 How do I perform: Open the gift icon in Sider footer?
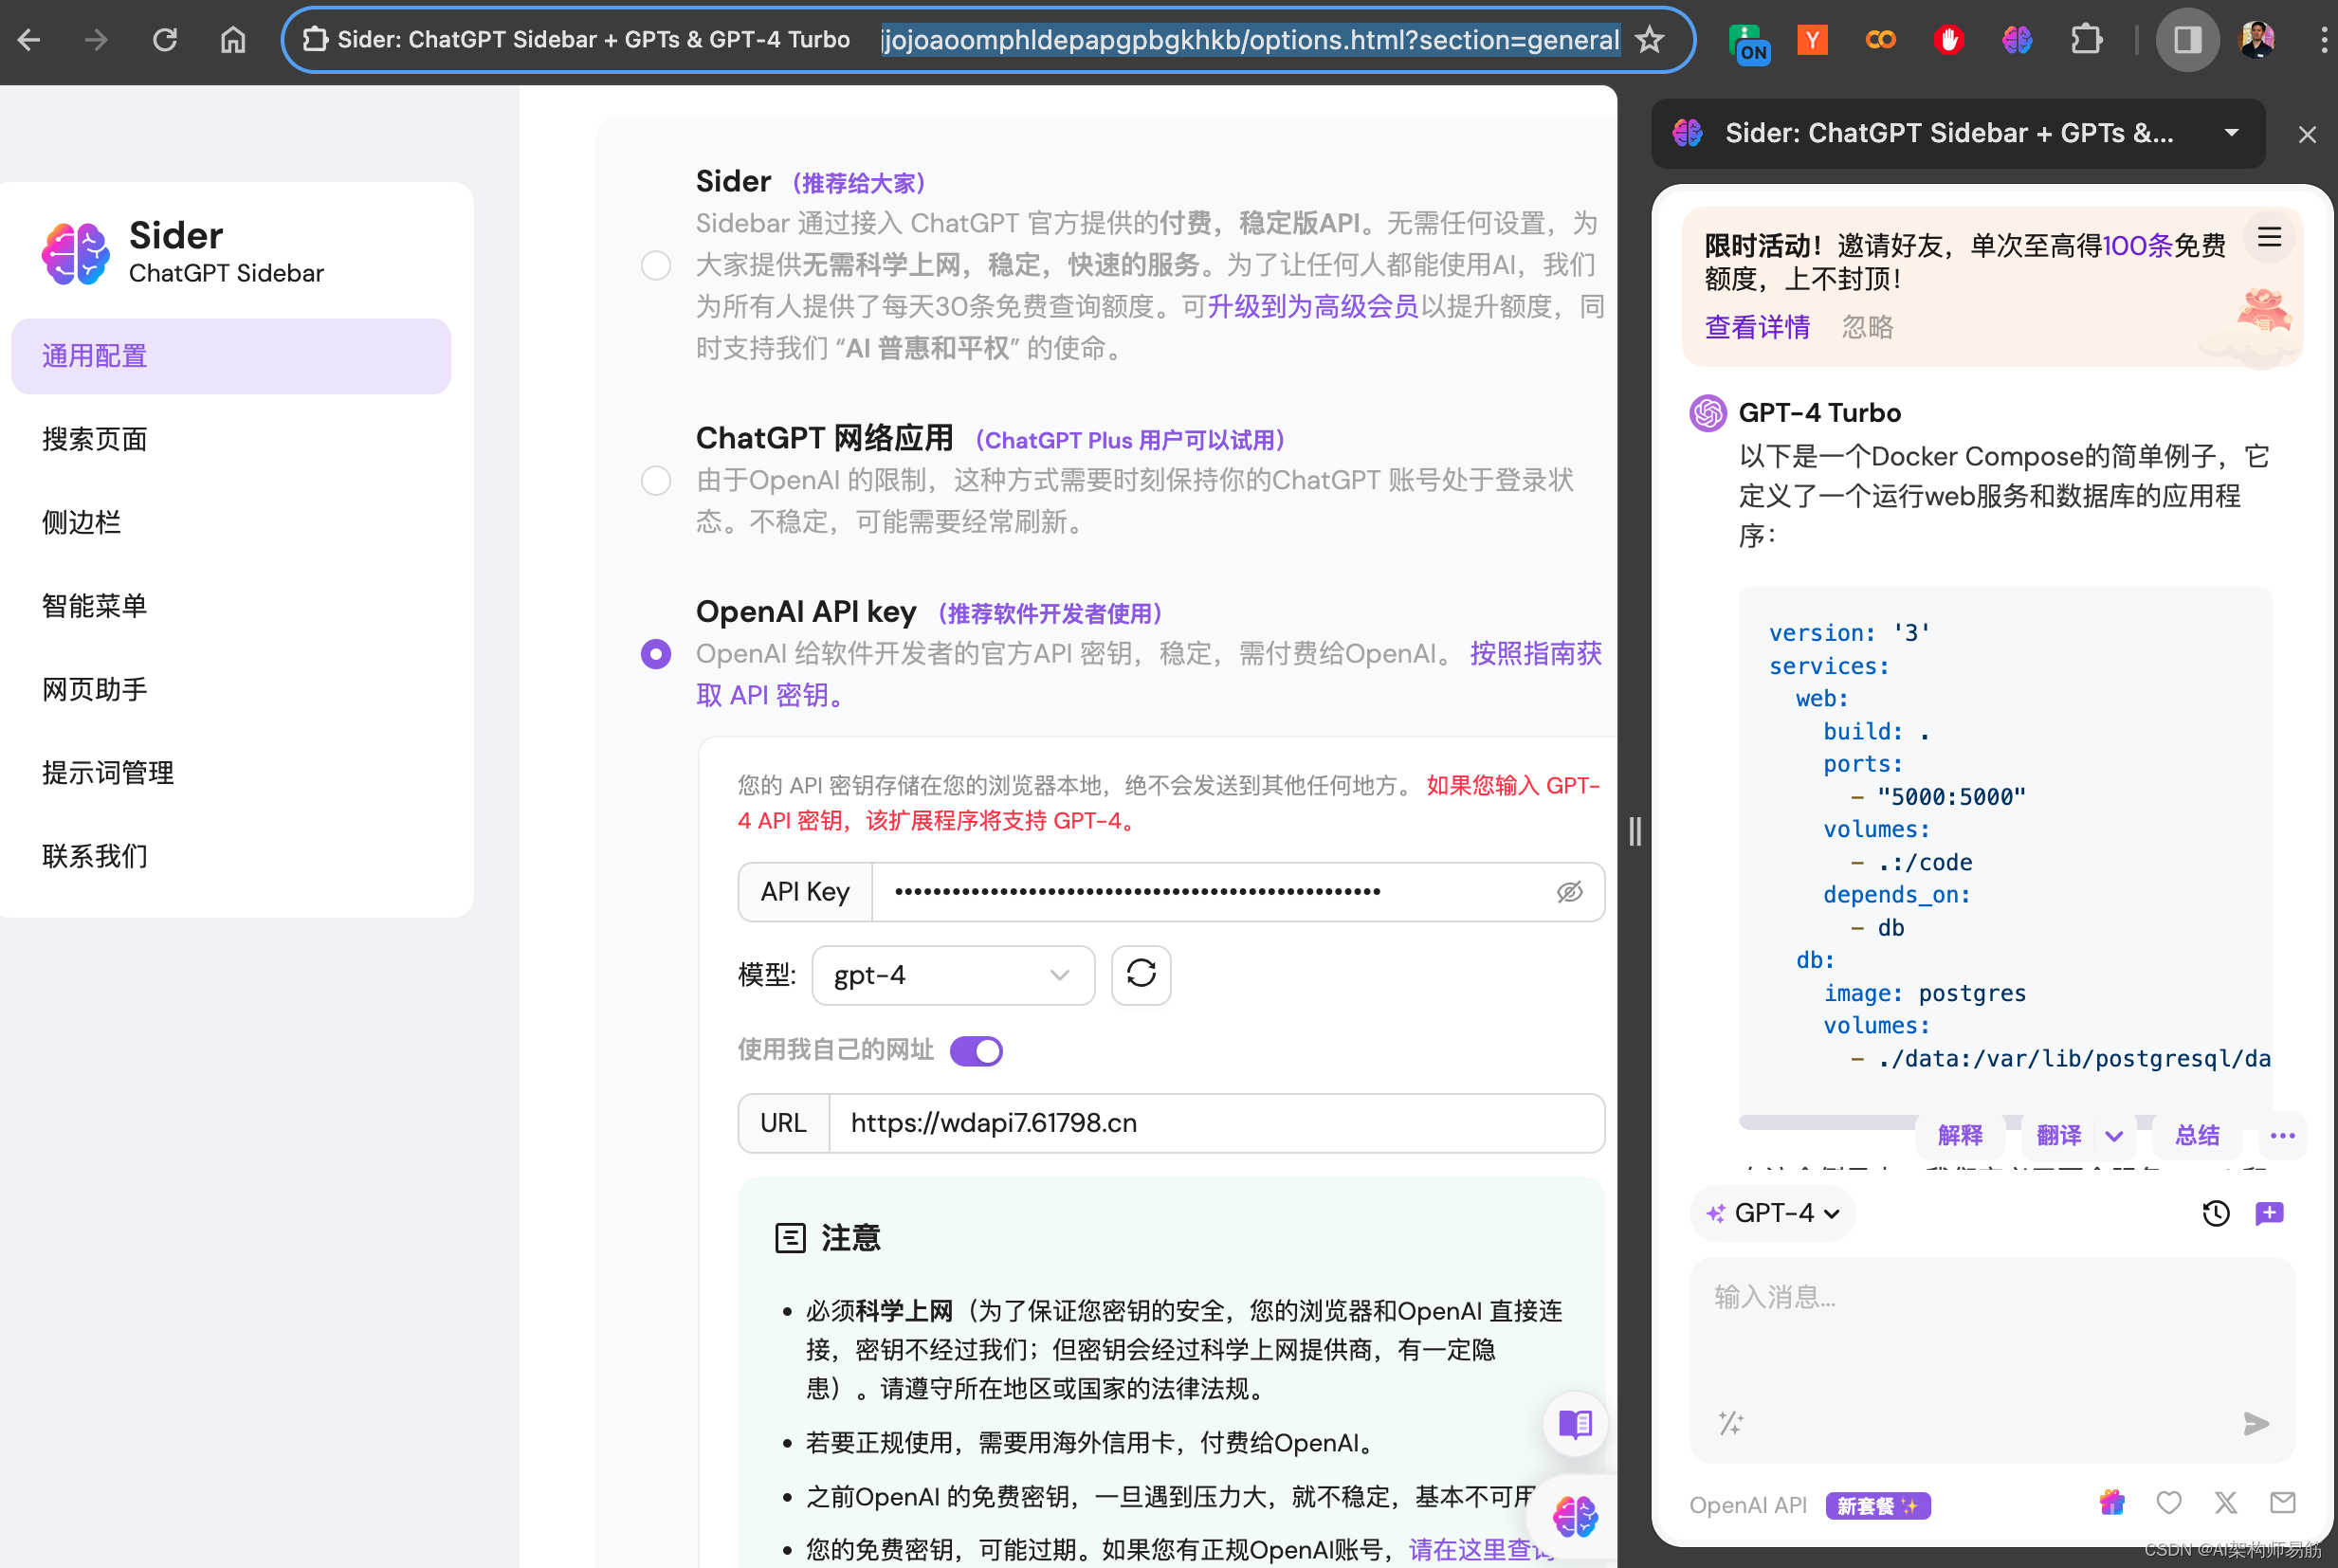click(x=2111, y=1502)
